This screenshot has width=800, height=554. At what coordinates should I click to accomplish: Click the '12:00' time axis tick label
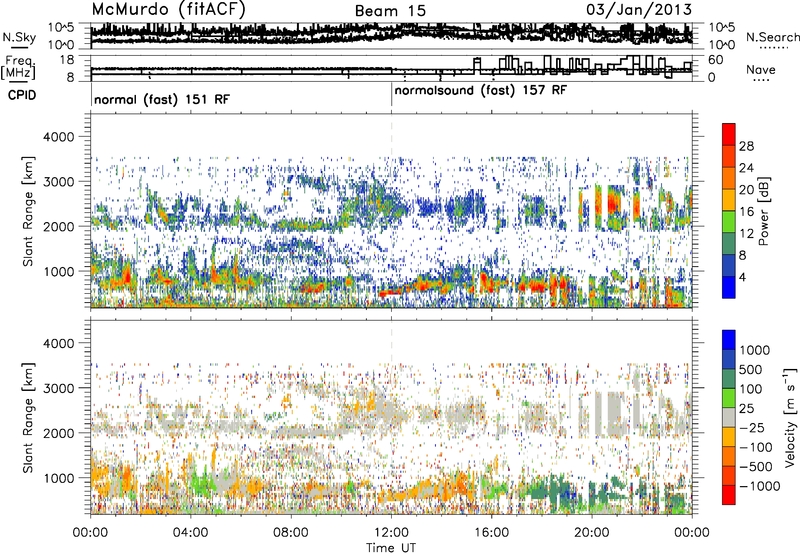point(391,533)
